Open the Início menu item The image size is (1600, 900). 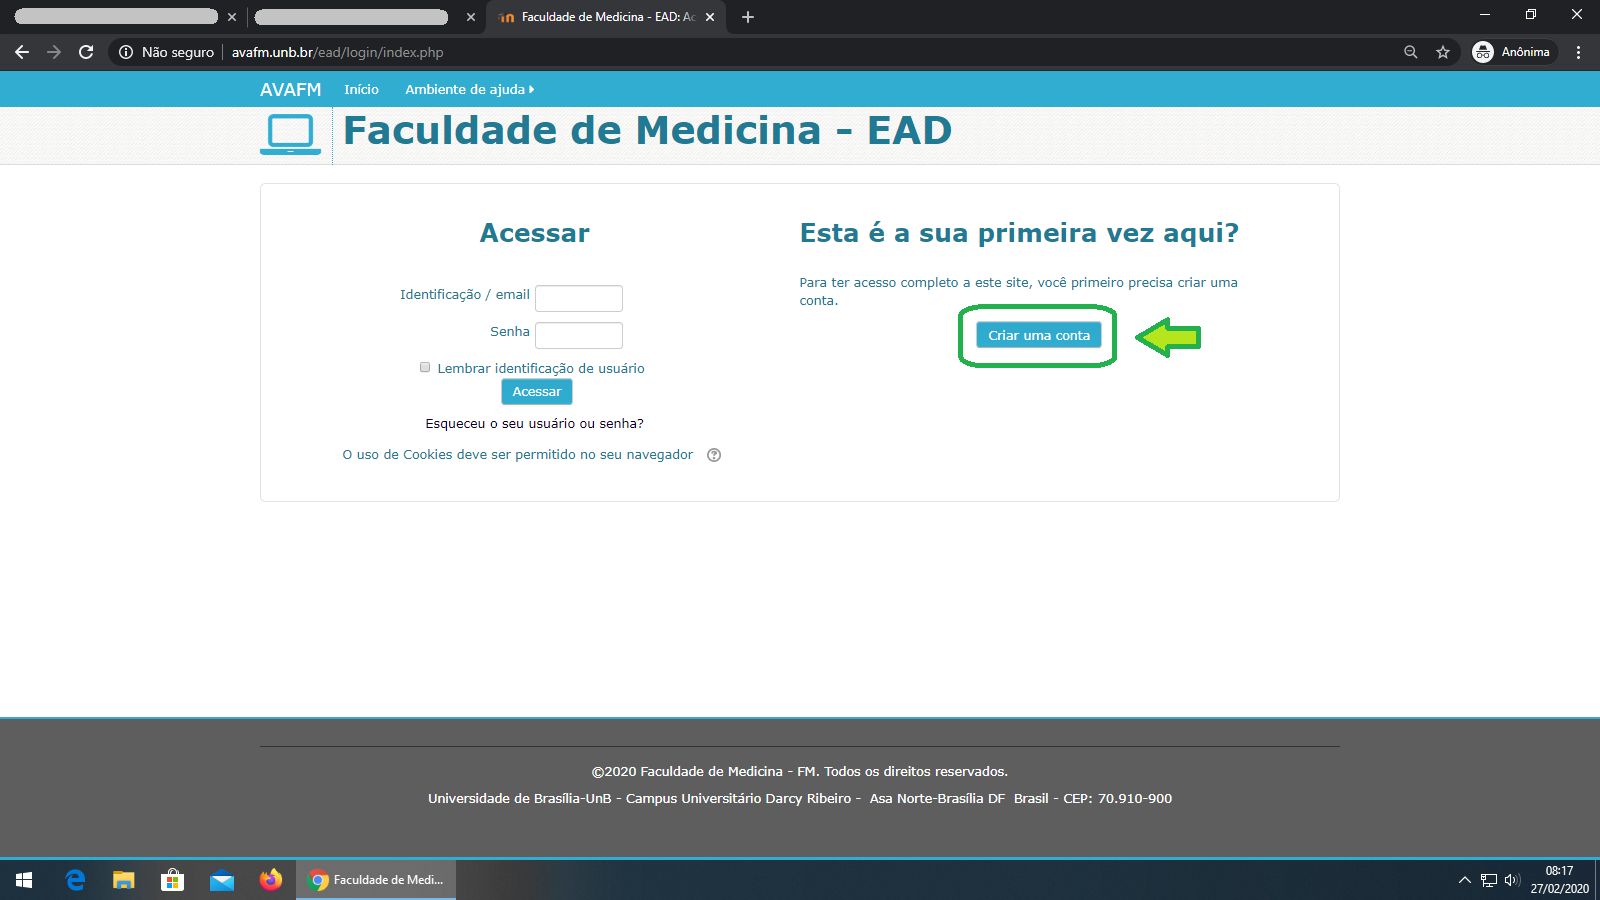coord(361,89)
